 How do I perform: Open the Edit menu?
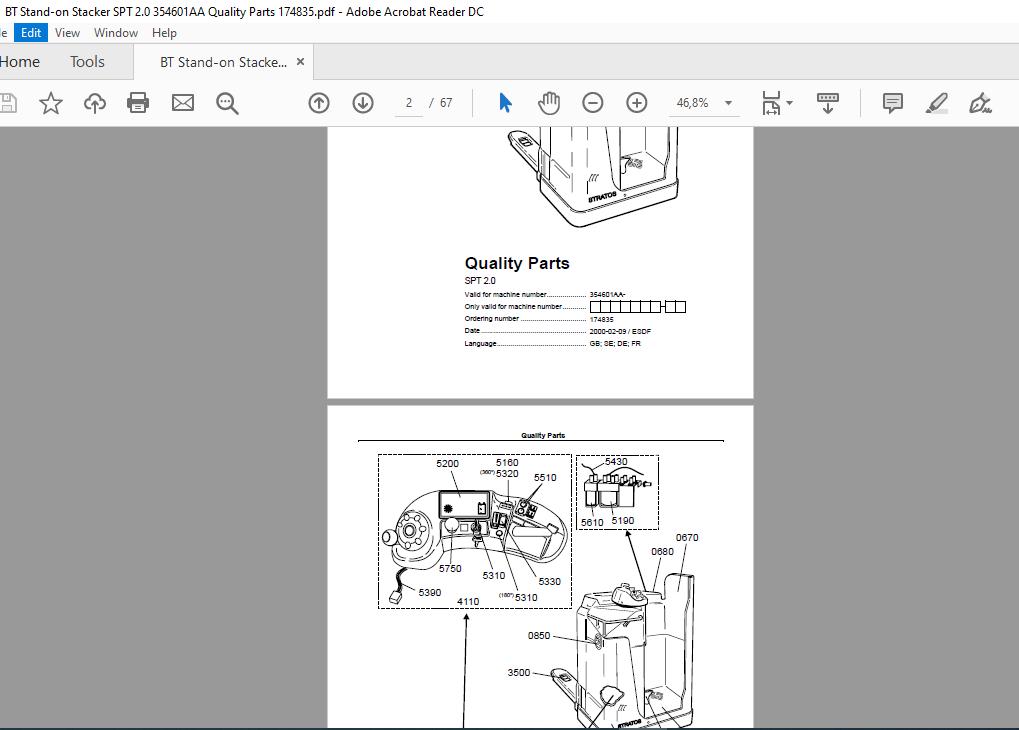pyautogui.click(x=31, y=33)
